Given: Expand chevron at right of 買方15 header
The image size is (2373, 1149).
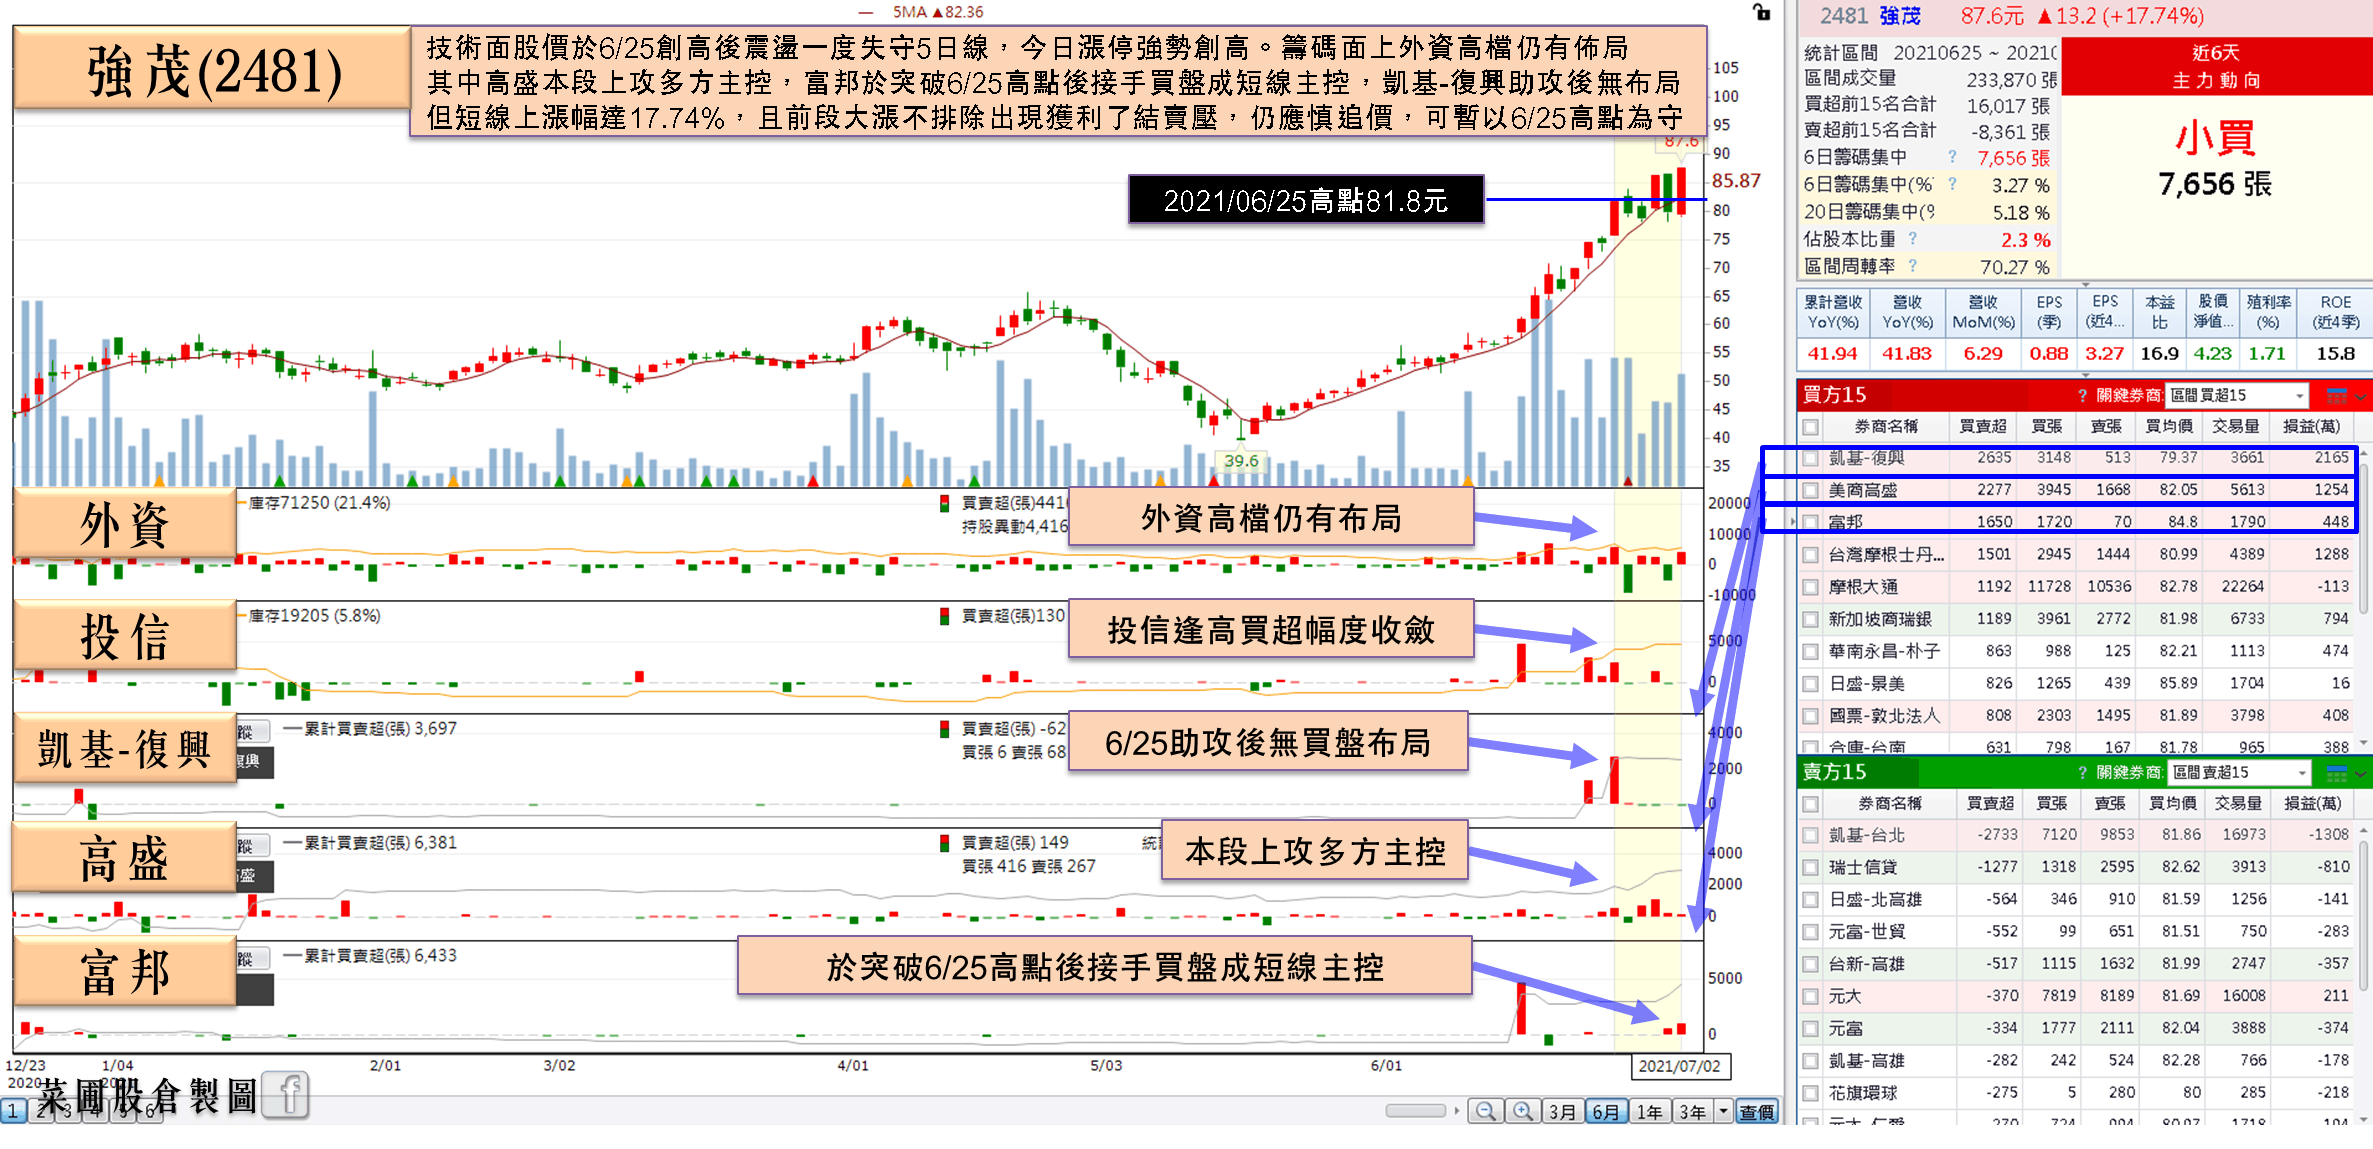Looking at the screenshot, I should (x=2361, y=396).
